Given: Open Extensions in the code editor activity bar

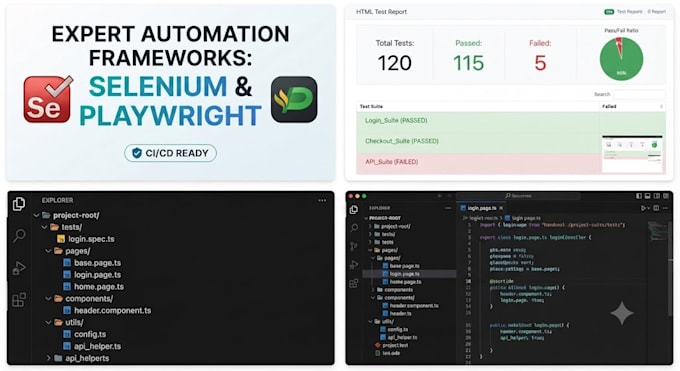Looking at the screenshot, I should coord(354,283).
